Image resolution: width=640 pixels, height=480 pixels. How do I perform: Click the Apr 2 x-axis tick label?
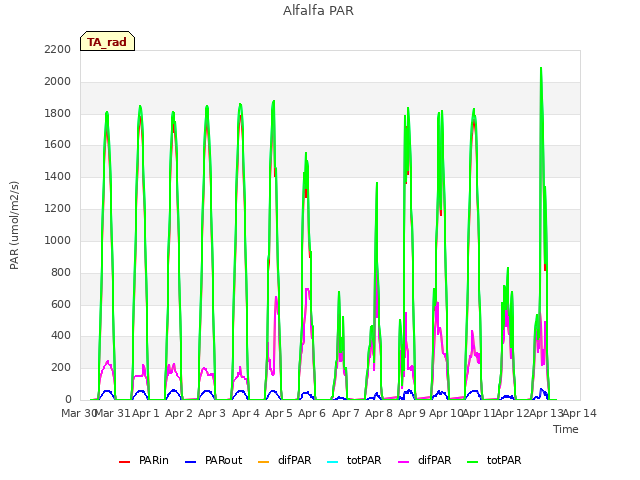pos(179,413)
